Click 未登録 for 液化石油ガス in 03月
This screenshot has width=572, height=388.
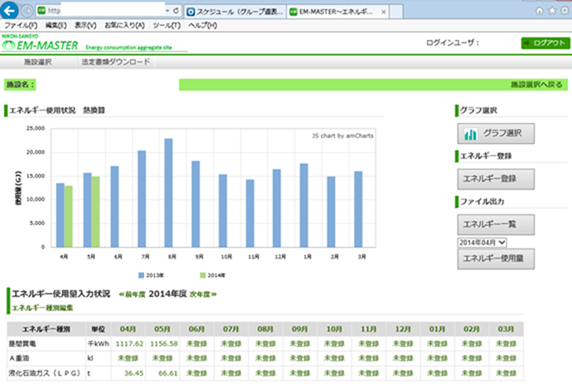tap(506, 373)
